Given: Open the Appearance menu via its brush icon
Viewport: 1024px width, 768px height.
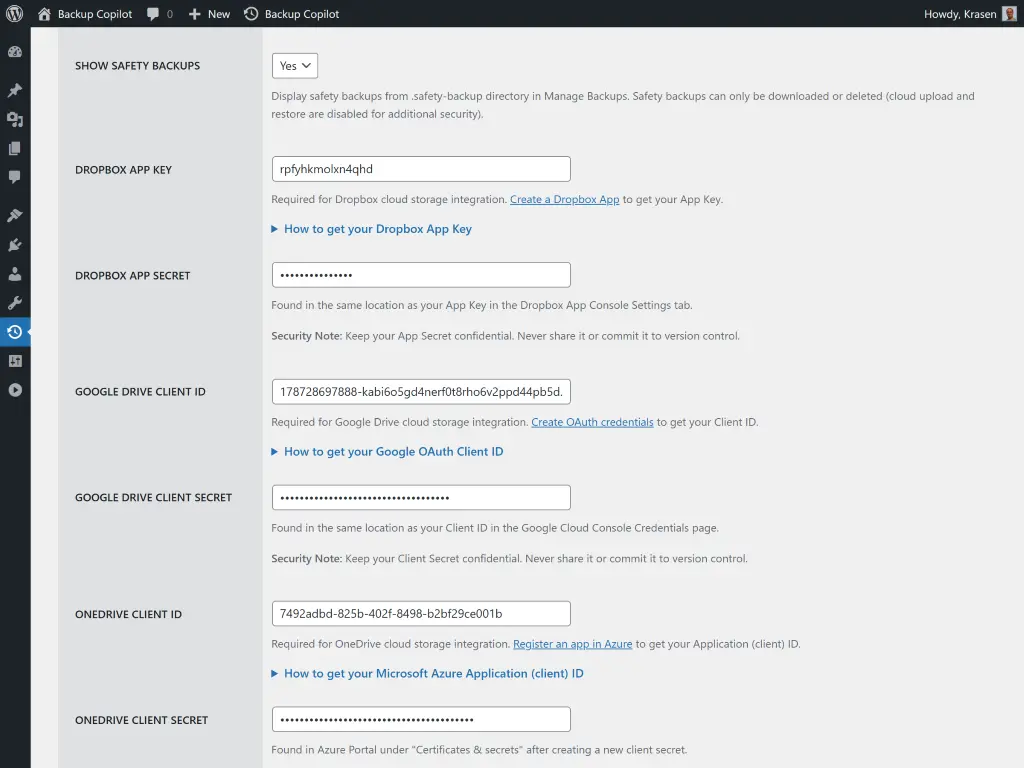Looking at the screenshot, I should tap(16, 214).
